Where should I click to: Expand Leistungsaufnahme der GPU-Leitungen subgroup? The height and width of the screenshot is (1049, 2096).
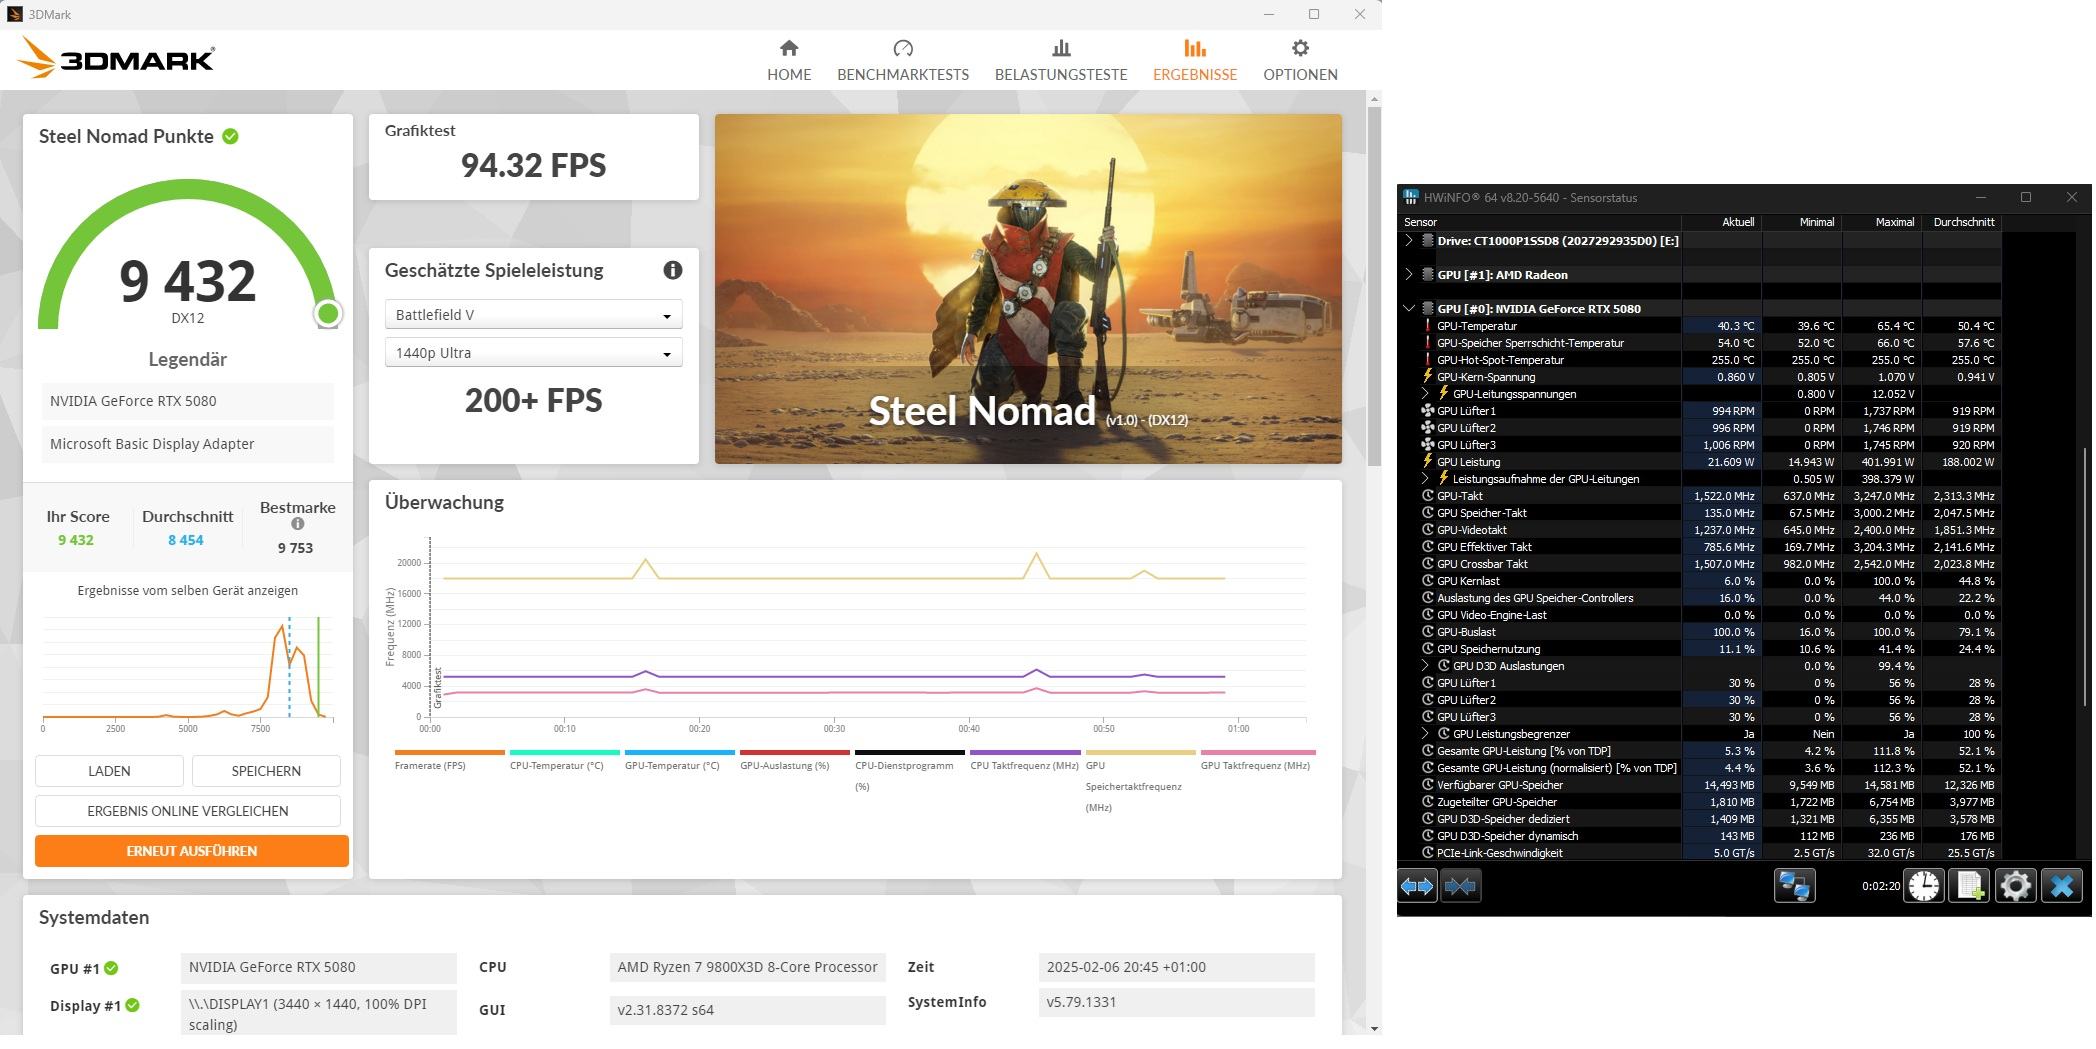[1425, 479]
